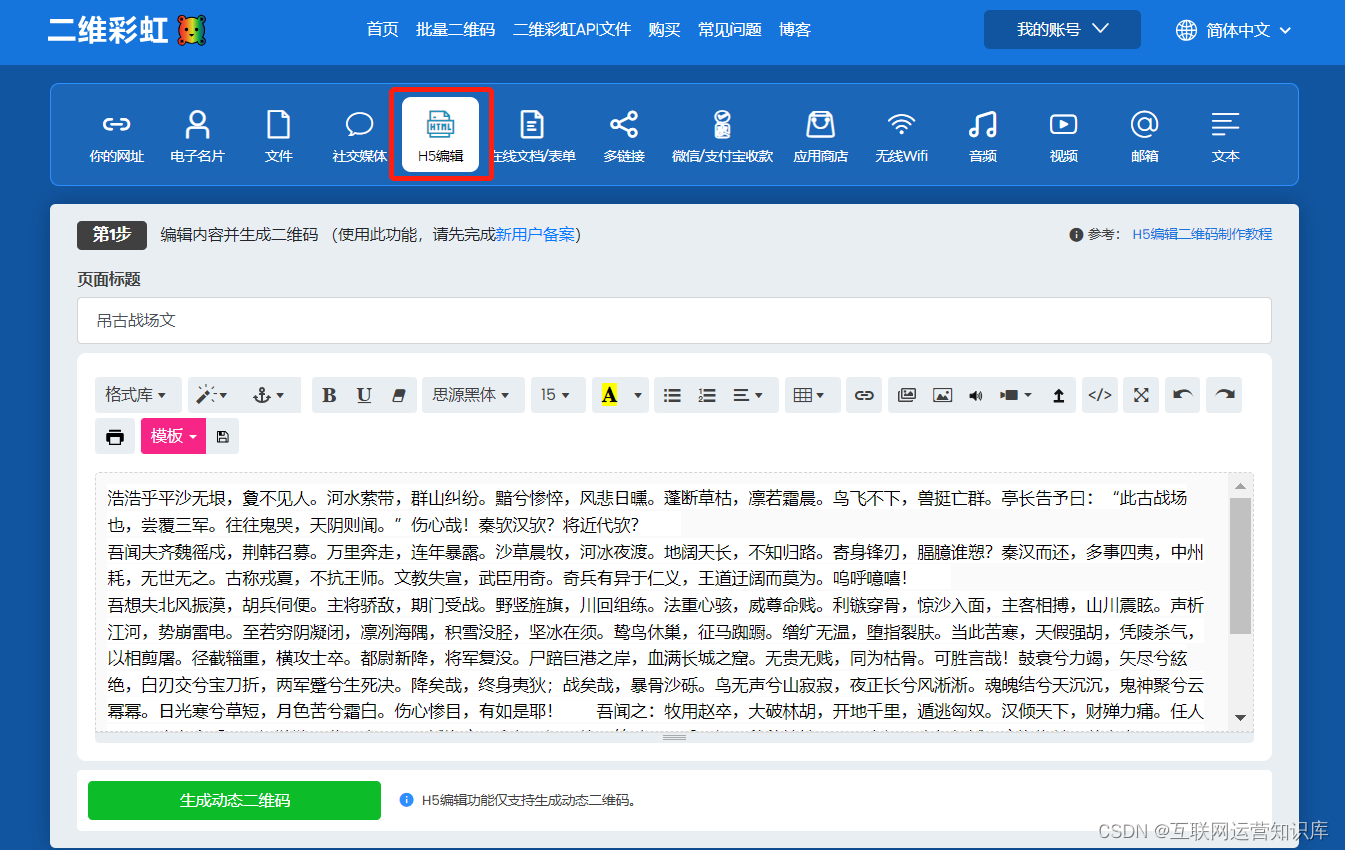The width and height of the screenshot is (1345, 850).
Task: Open the 新用户备案 link
Action: click(535, 234)
